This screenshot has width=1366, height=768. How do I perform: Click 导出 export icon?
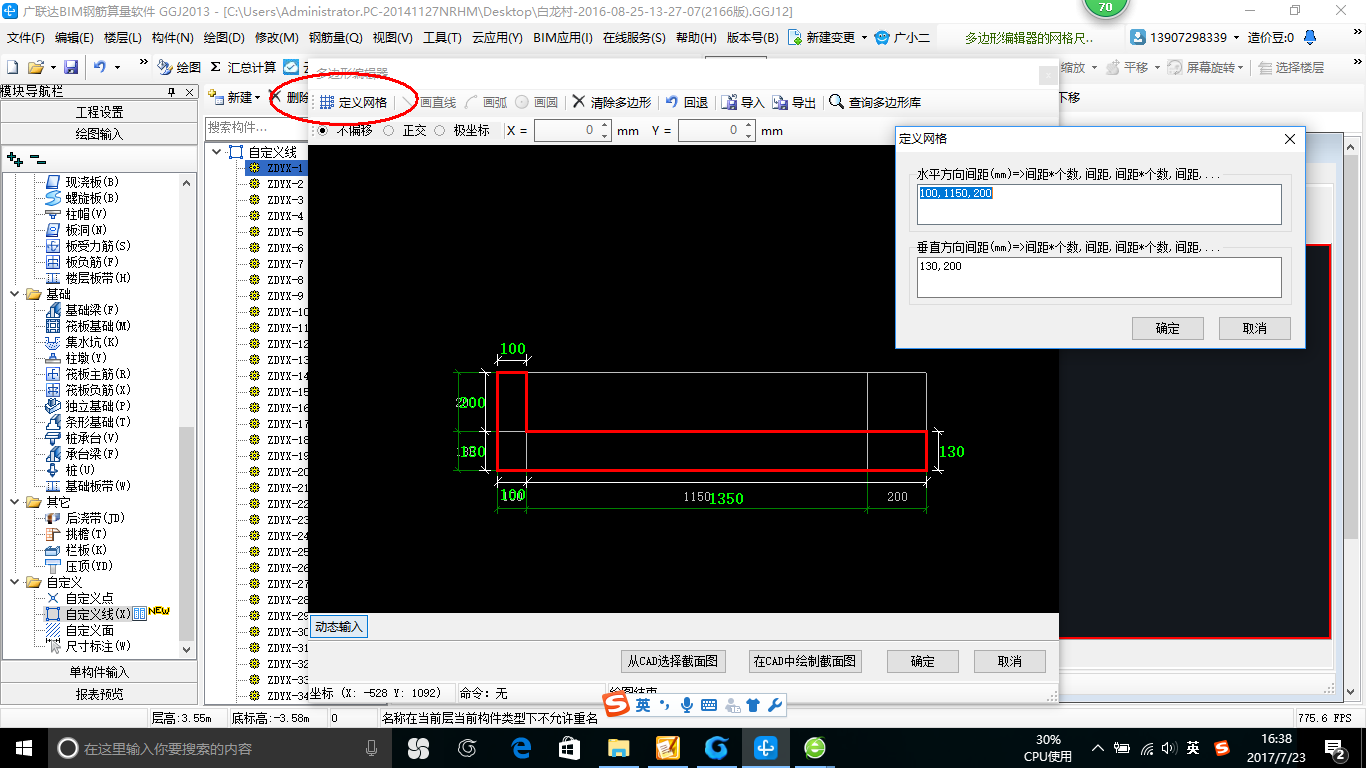pos(793,102)
